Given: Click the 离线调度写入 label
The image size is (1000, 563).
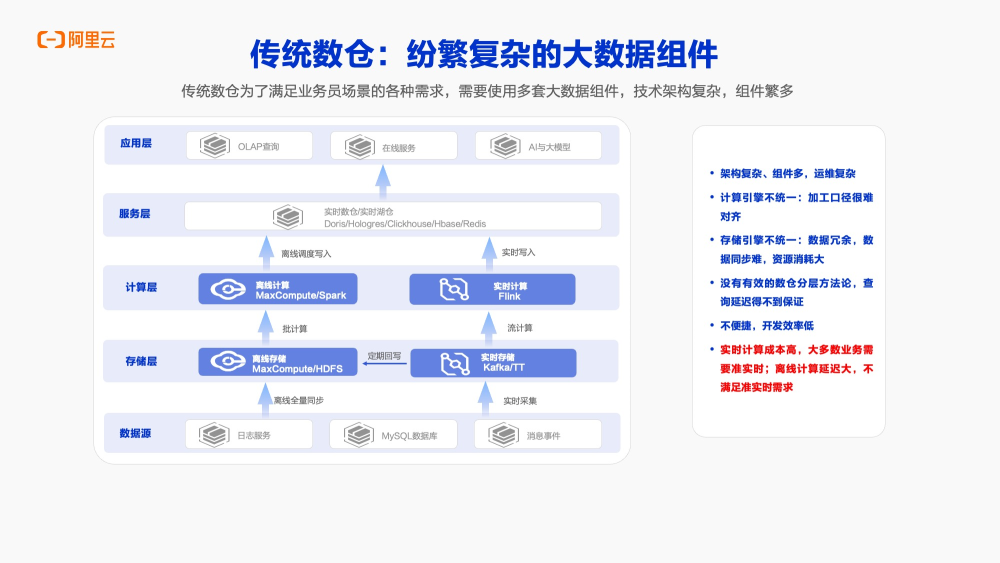Looking at the screenshot, I should [x=306, y=254].
